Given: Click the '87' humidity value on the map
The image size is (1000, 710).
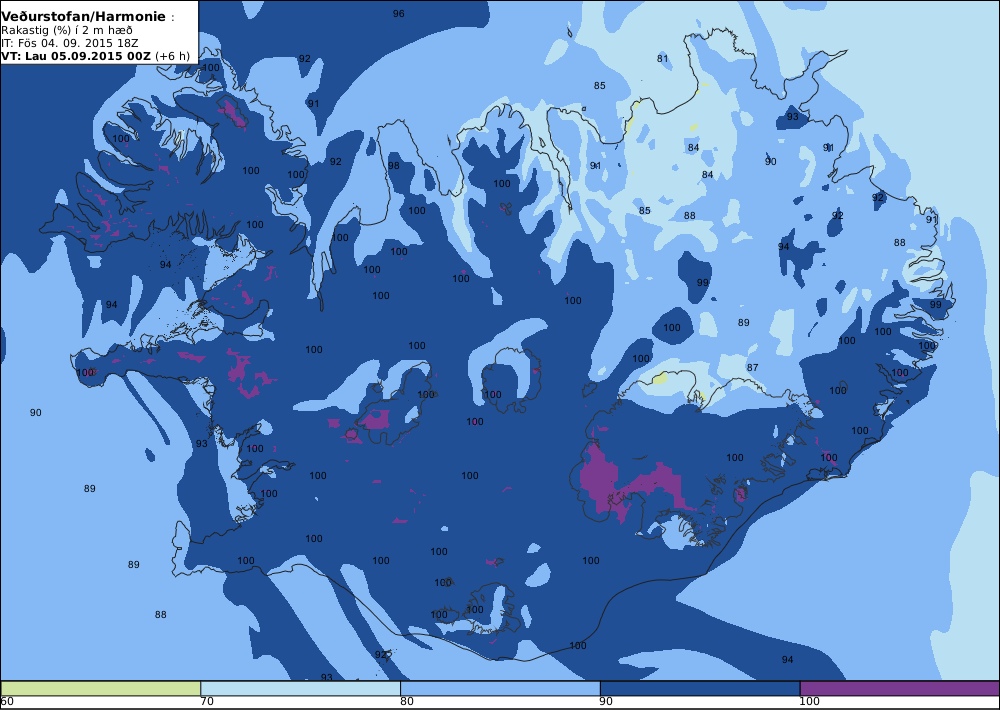Looking at the screenshot, I should pyautogui.click(x=753, y=367).
